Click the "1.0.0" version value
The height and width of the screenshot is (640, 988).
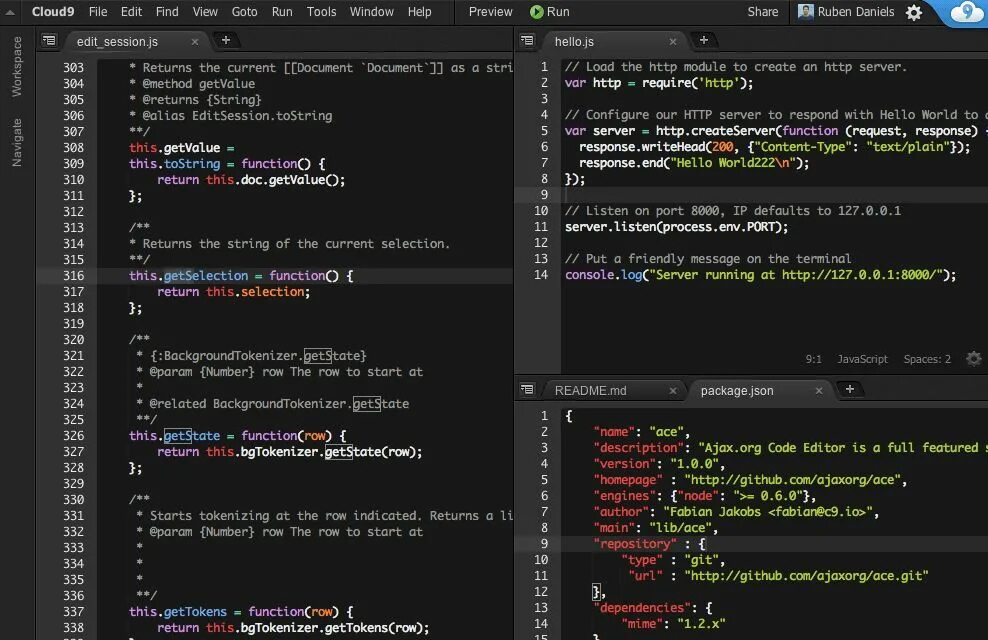coord(694,464)
